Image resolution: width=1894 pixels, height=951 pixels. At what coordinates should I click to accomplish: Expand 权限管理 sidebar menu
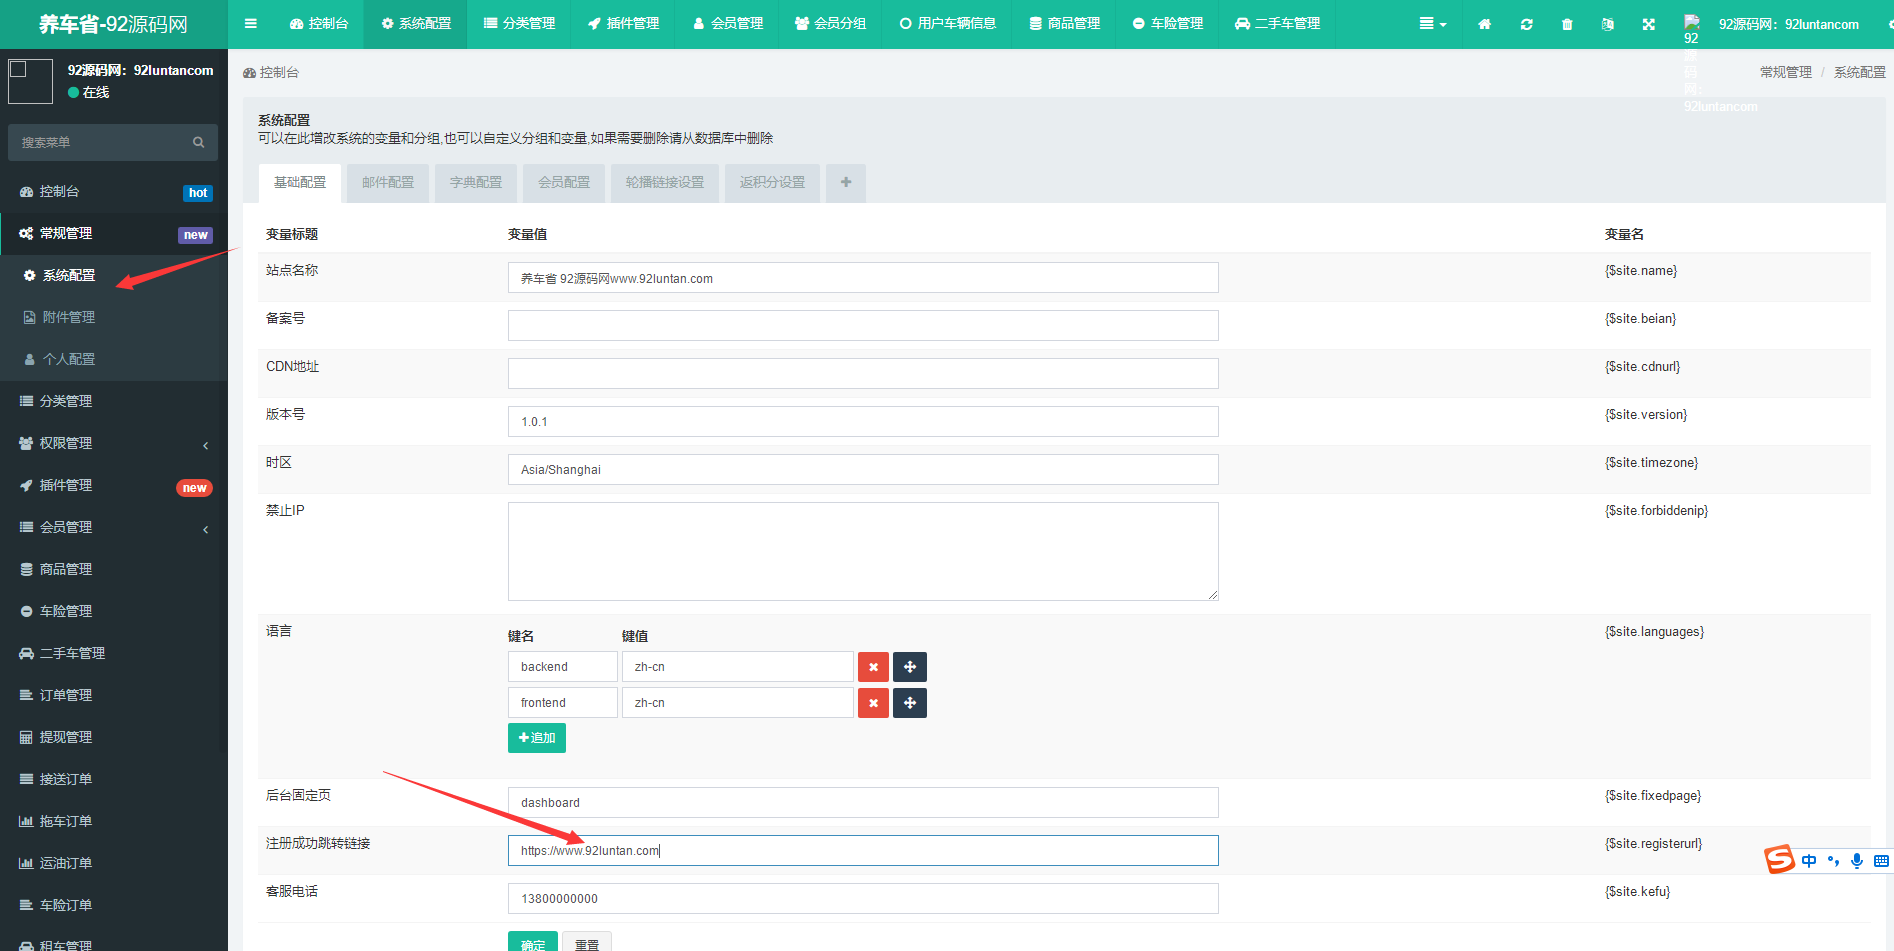click(114, 443)
